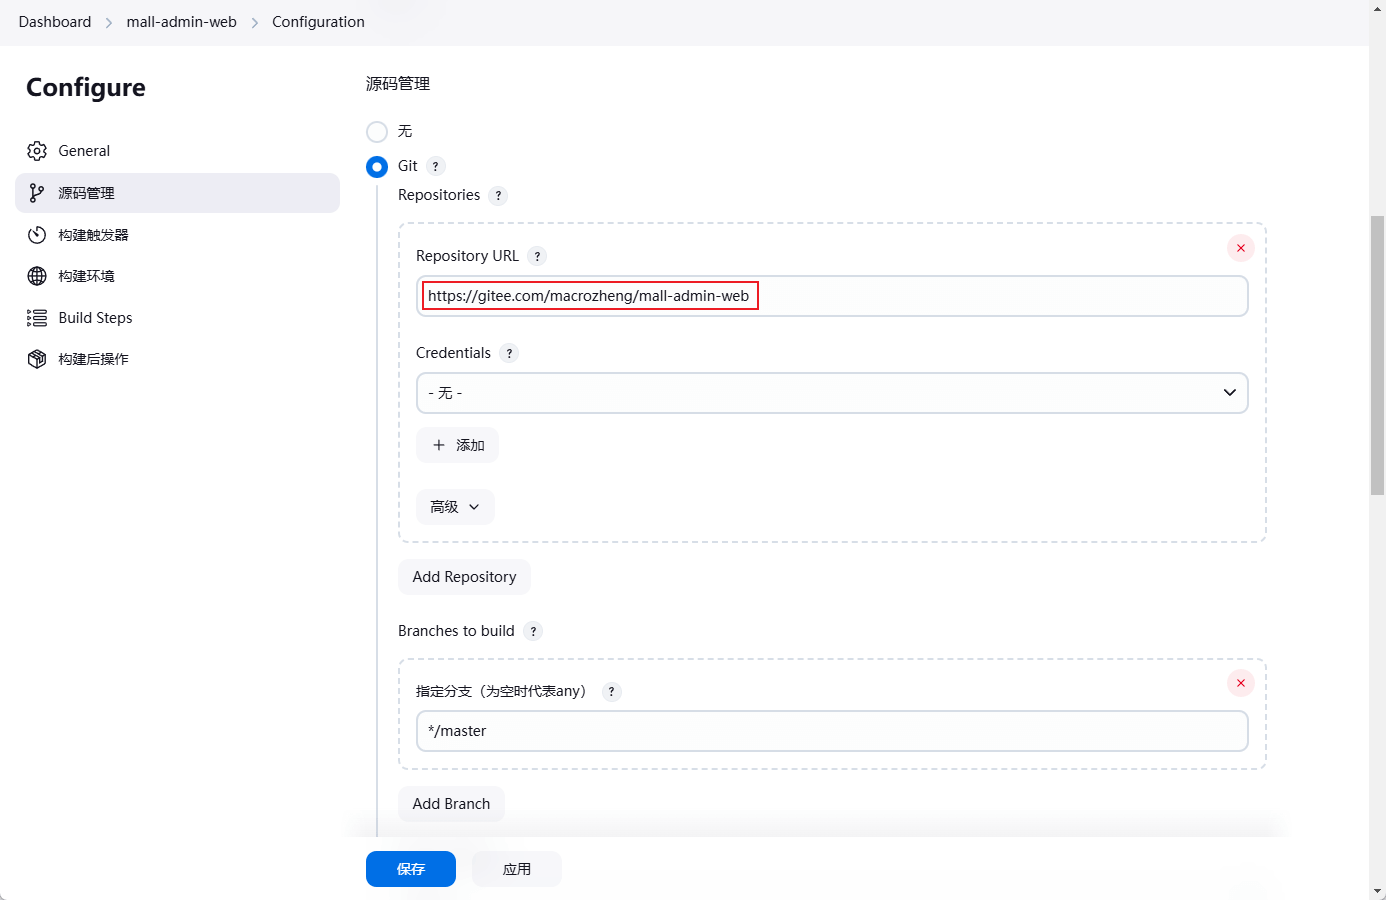Screen dimensions: 1386x900
Task: Click the 构建后操作 box icon
Action: click(37, 359)
